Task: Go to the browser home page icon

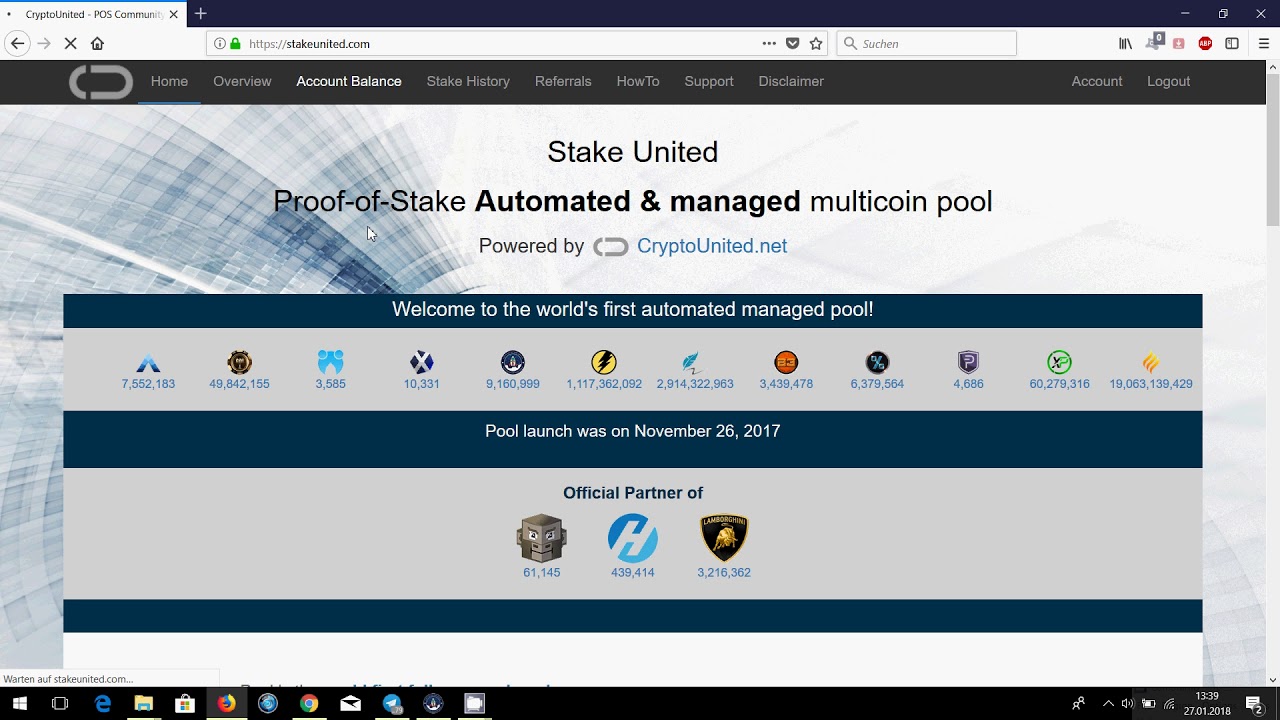Action: click(x=97, y=43)
